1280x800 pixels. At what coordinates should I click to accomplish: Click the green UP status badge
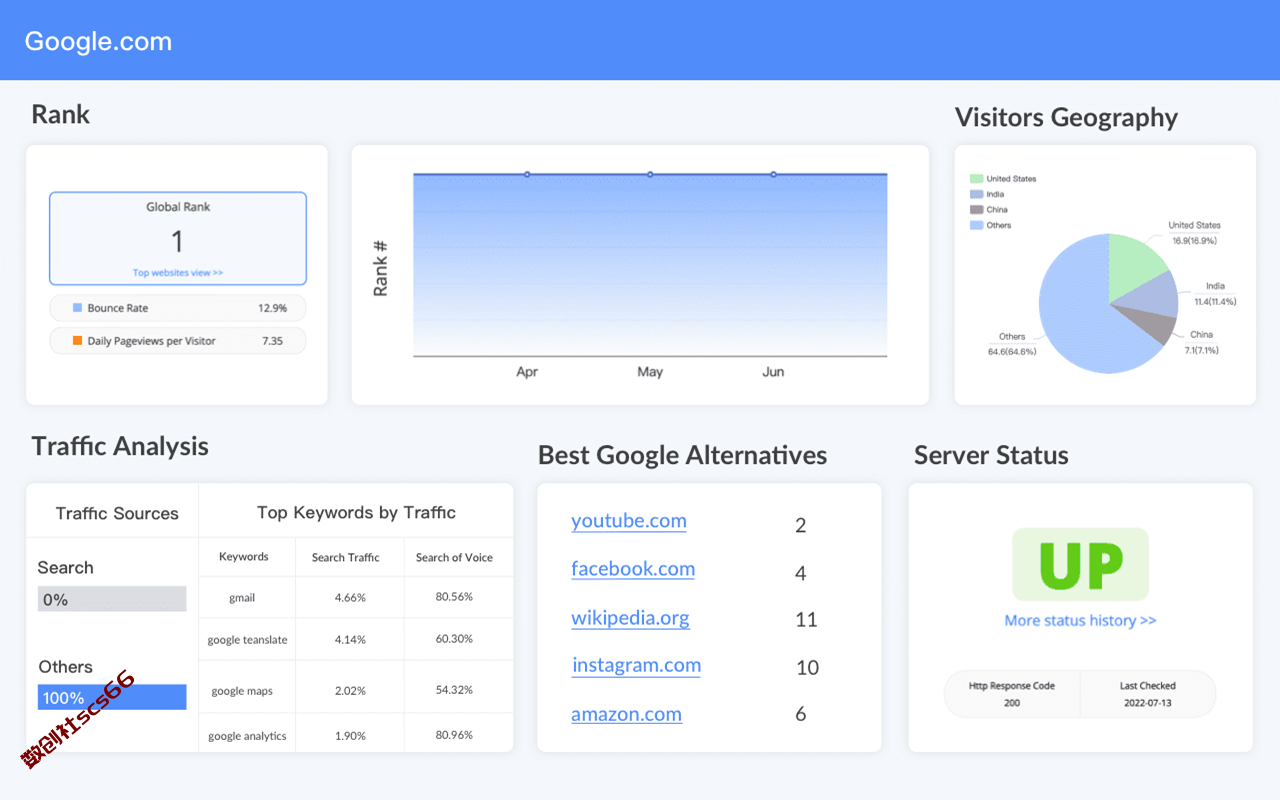coord(1080,564)
